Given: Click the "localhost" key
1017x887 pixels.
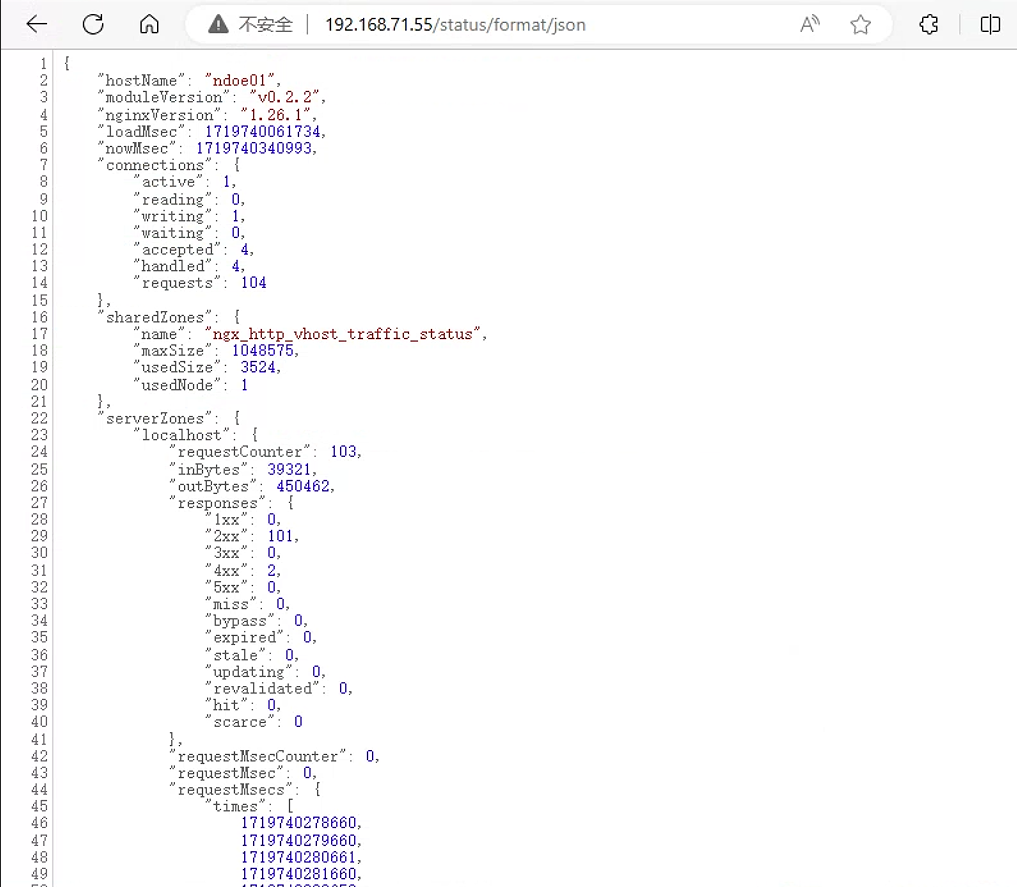Looking at the screenshot, I should tap(182, 436).
